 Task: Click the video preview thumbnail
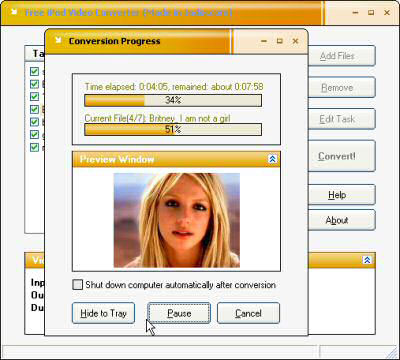click(x=177, y=220)
